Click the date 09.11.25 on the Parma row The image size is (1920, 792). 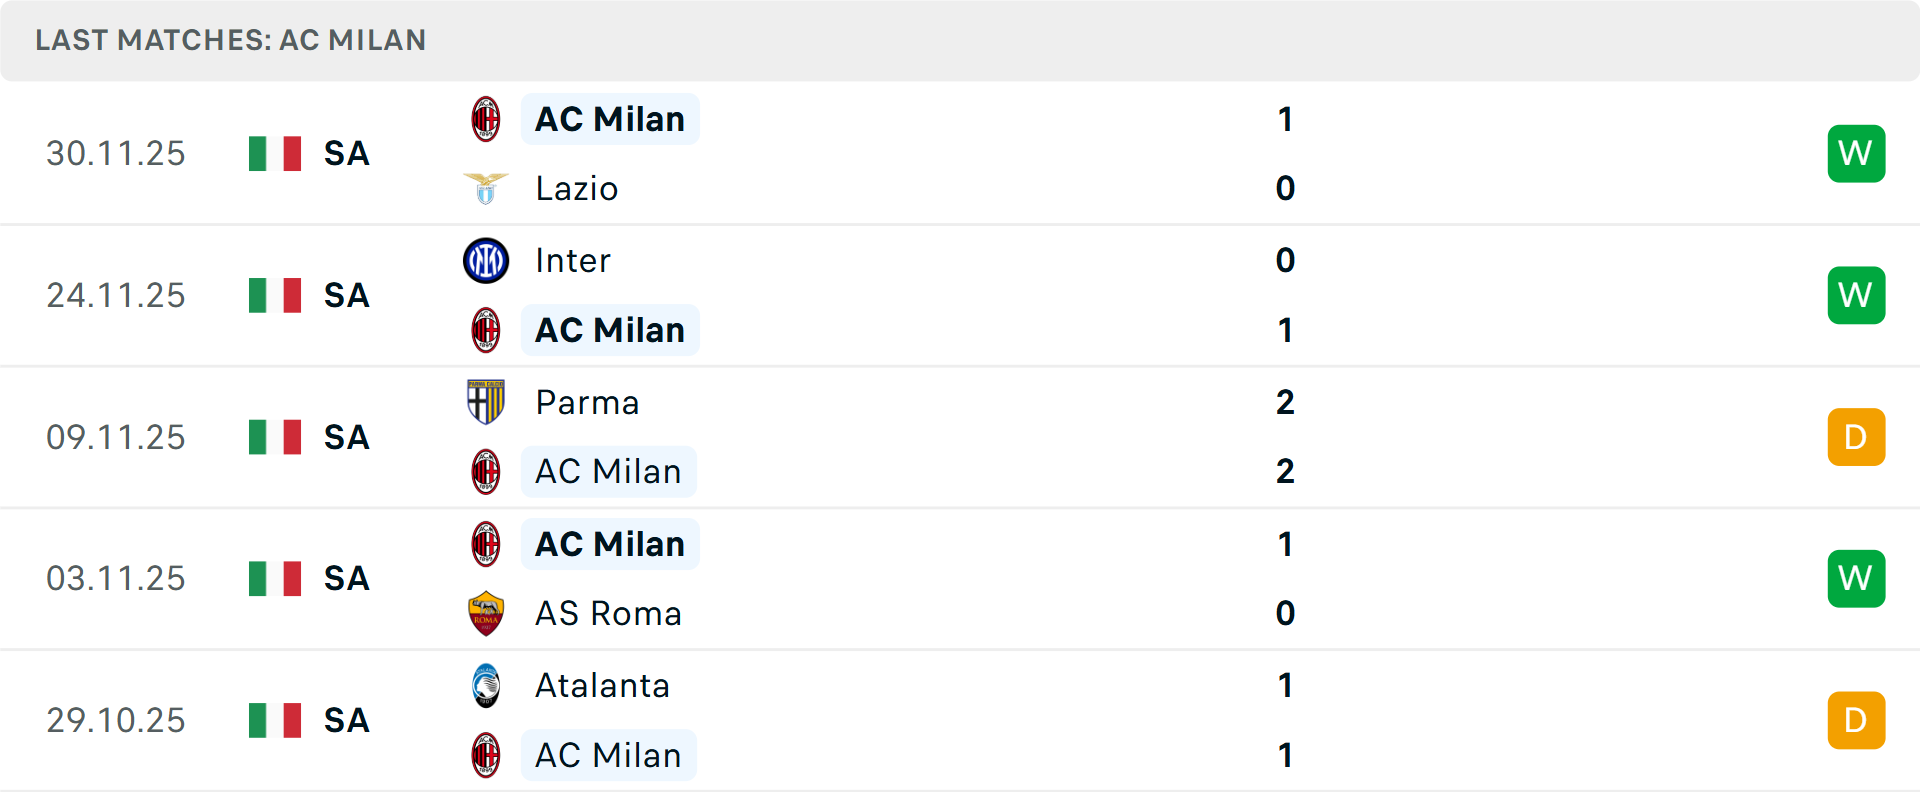(x=116, y=437)
